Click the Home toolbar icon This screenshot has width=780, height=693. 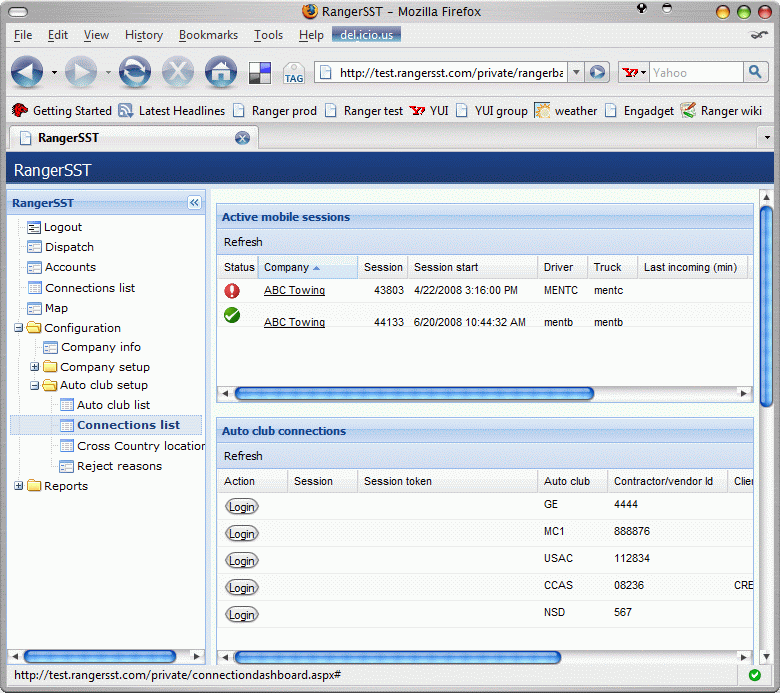coord(220,72)
